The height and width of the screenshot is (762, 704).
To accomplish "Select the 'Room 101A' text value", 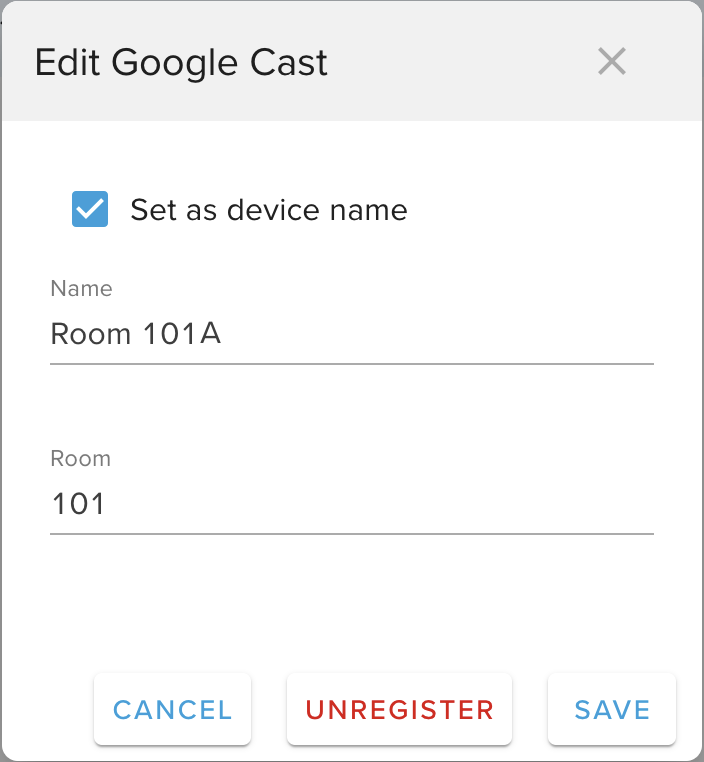I will click(136, 334).
